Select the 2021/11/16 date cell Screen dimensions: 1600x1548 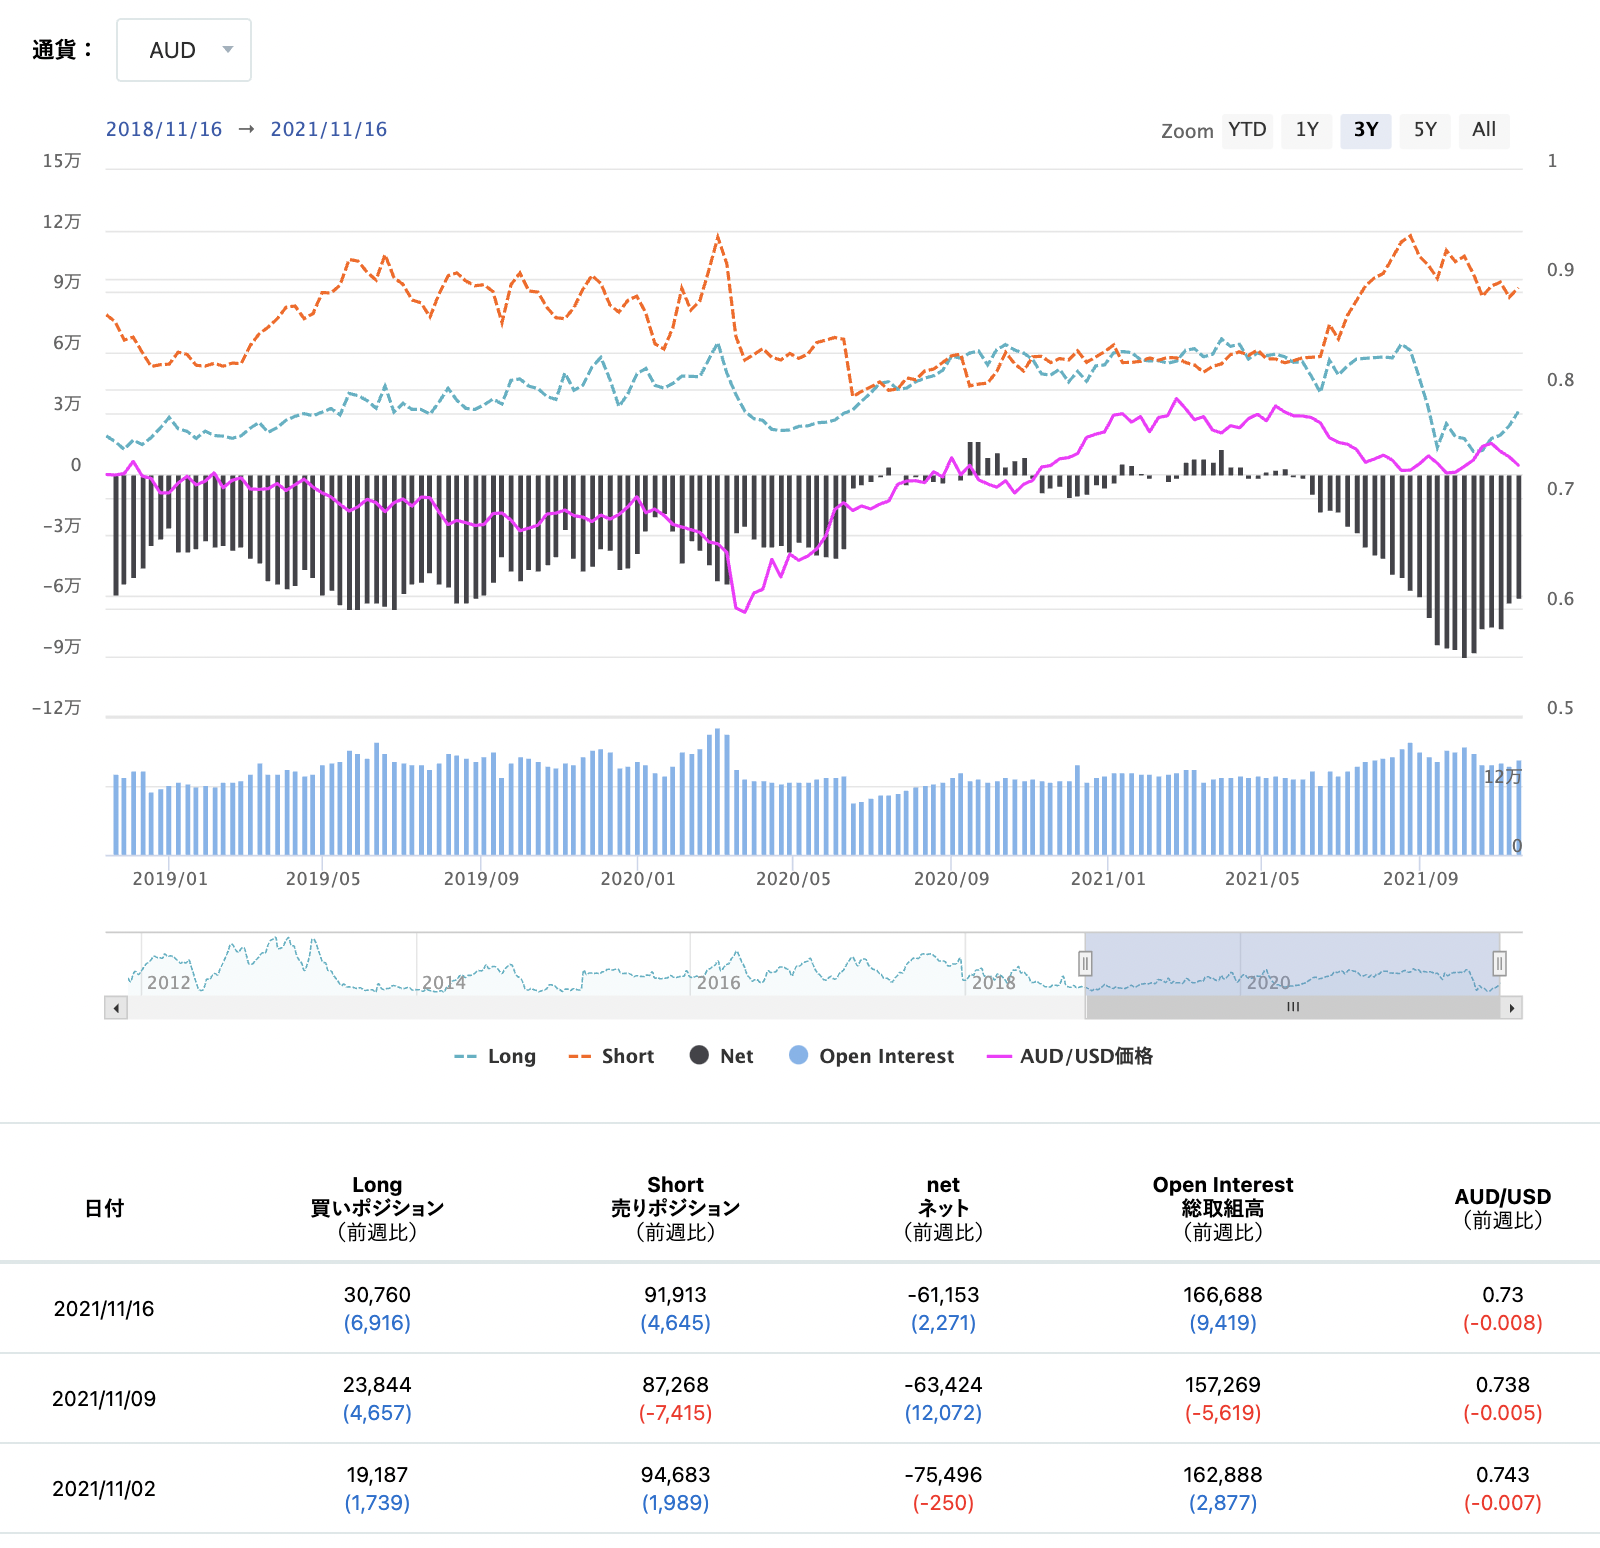104,1309
